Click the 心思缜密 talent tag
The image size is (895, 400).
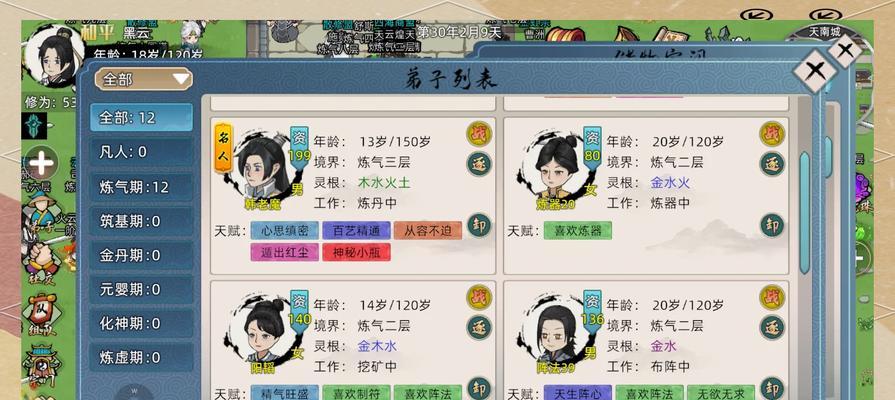click(x=285, y=231)
